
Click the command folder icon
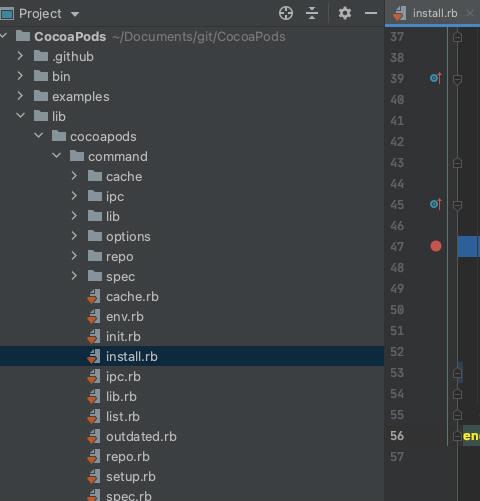[77, 156]
